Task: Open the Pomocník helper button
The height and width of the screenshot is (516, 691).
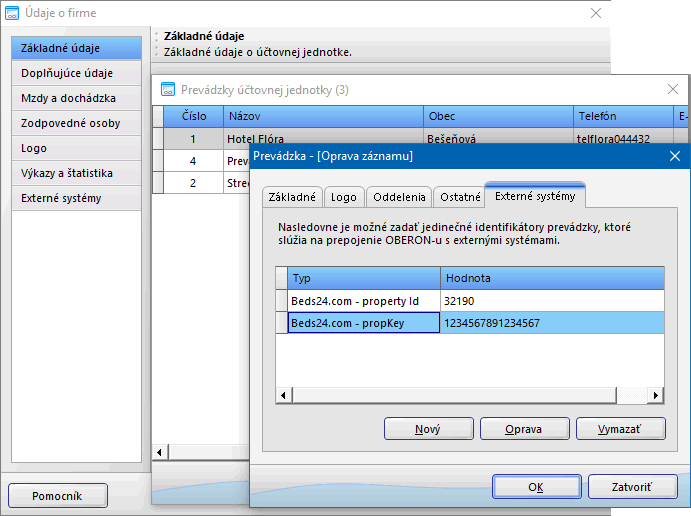Action: pos(57,495)
